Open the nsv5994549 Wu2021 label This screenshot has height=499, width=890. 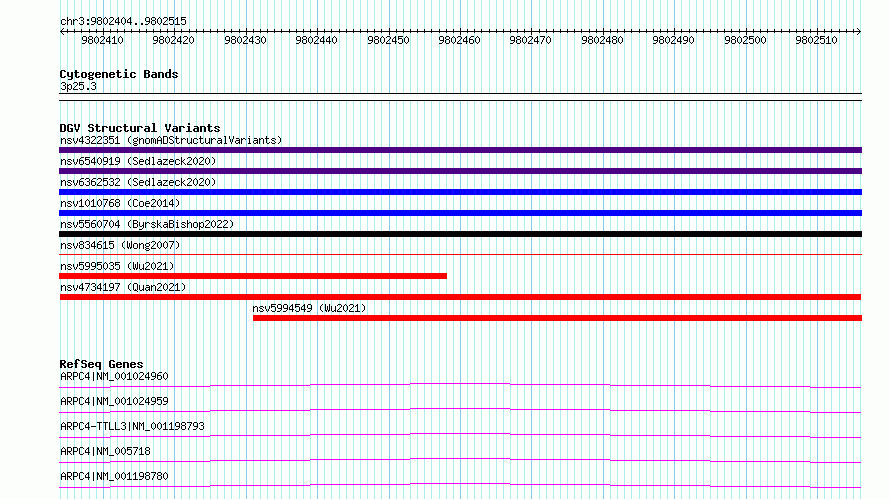pyautogui.click(x=309, y=308)
